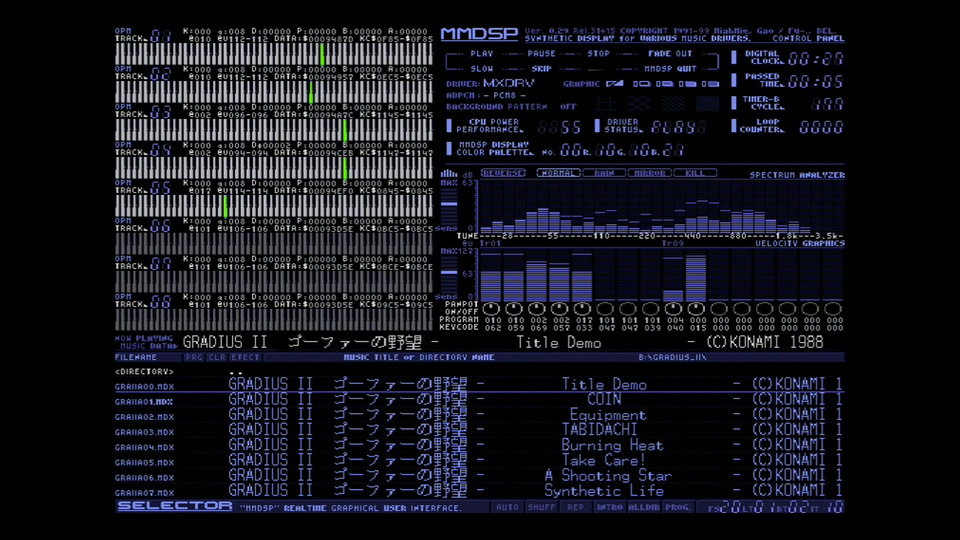Toggle panpot knob above keycode 069
The image size is (960, 540).
536,309
